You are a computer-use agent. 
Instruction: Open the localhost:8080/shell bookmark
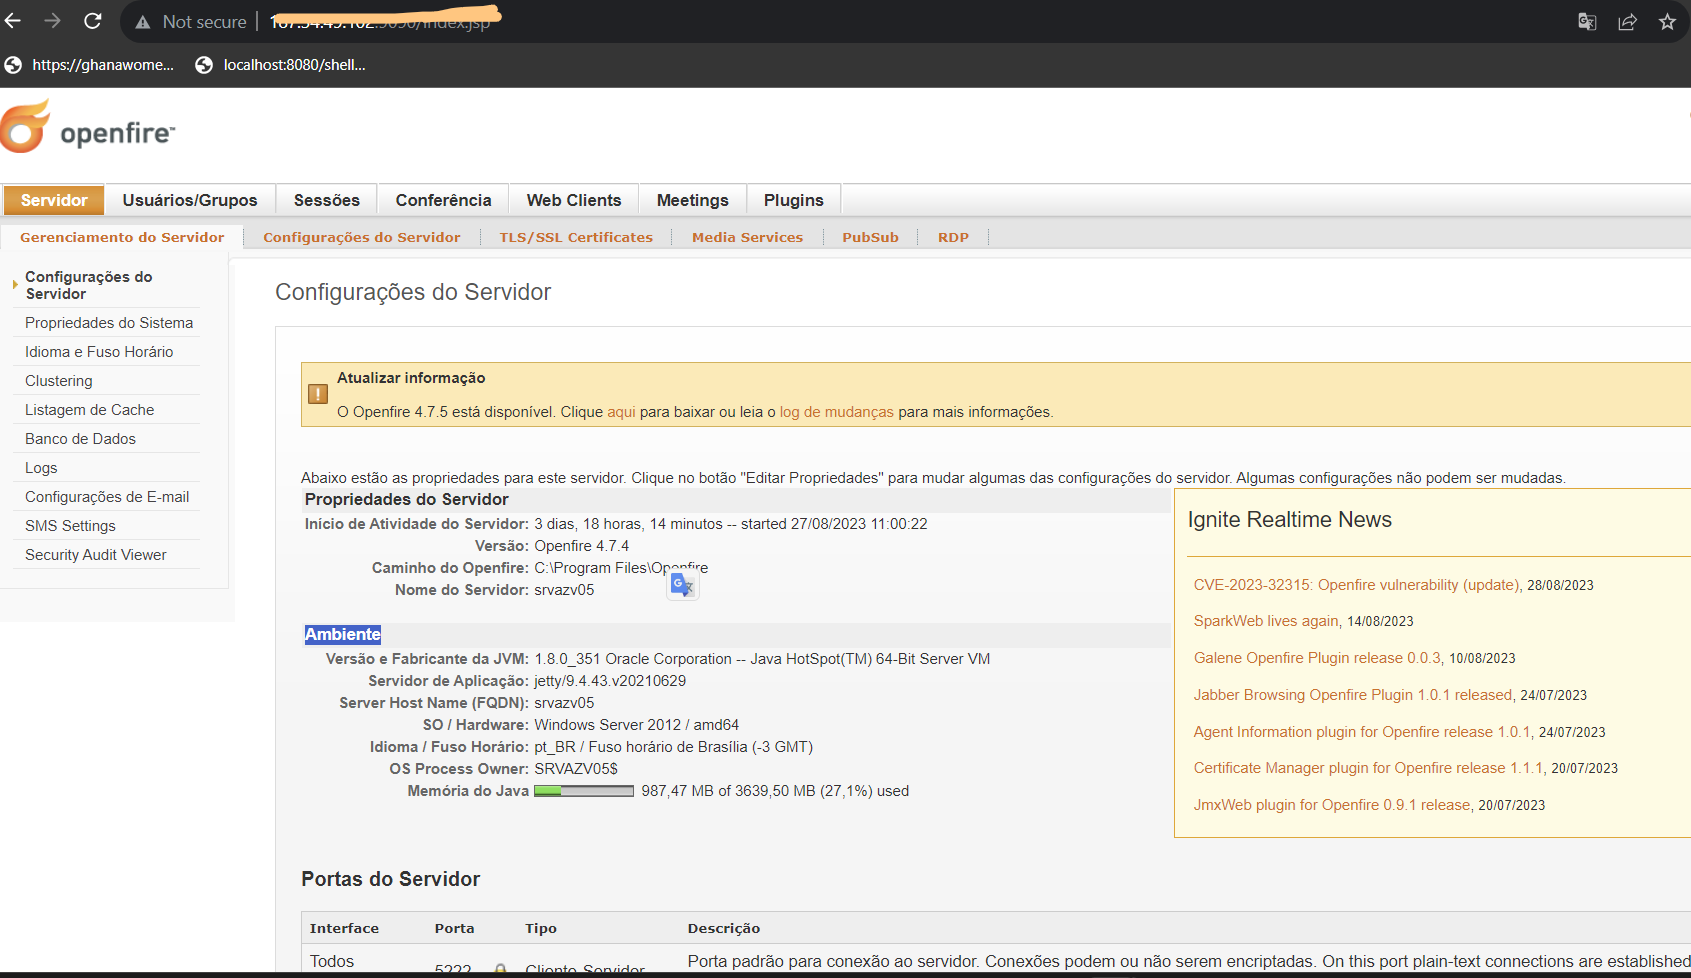pos(281,65)
